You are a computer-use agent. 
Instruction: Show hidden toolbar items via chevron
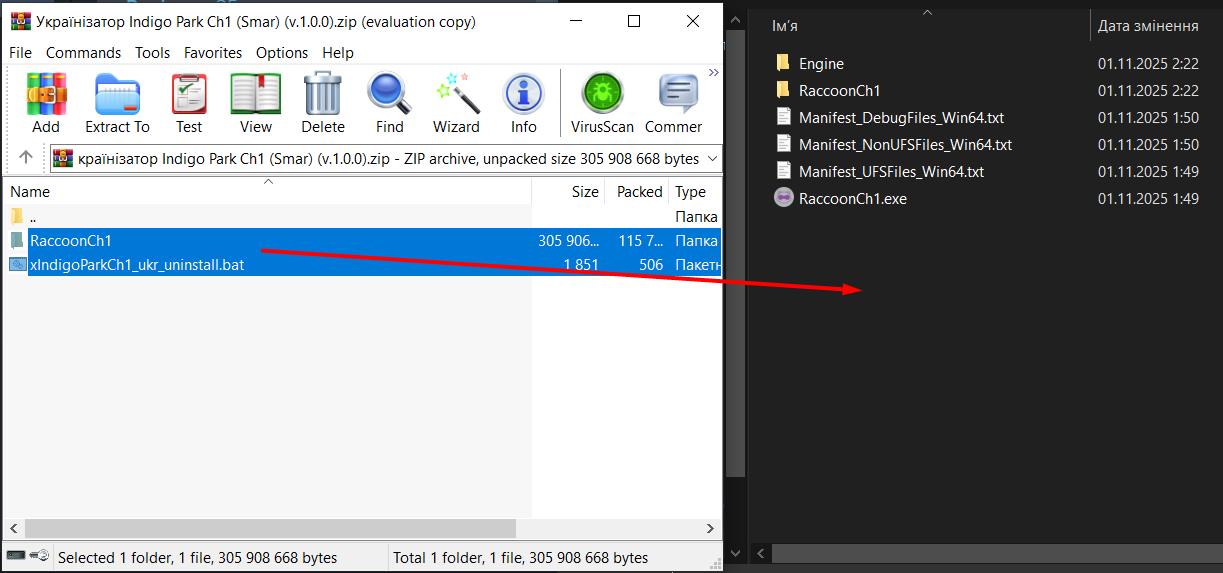[714, 72]
